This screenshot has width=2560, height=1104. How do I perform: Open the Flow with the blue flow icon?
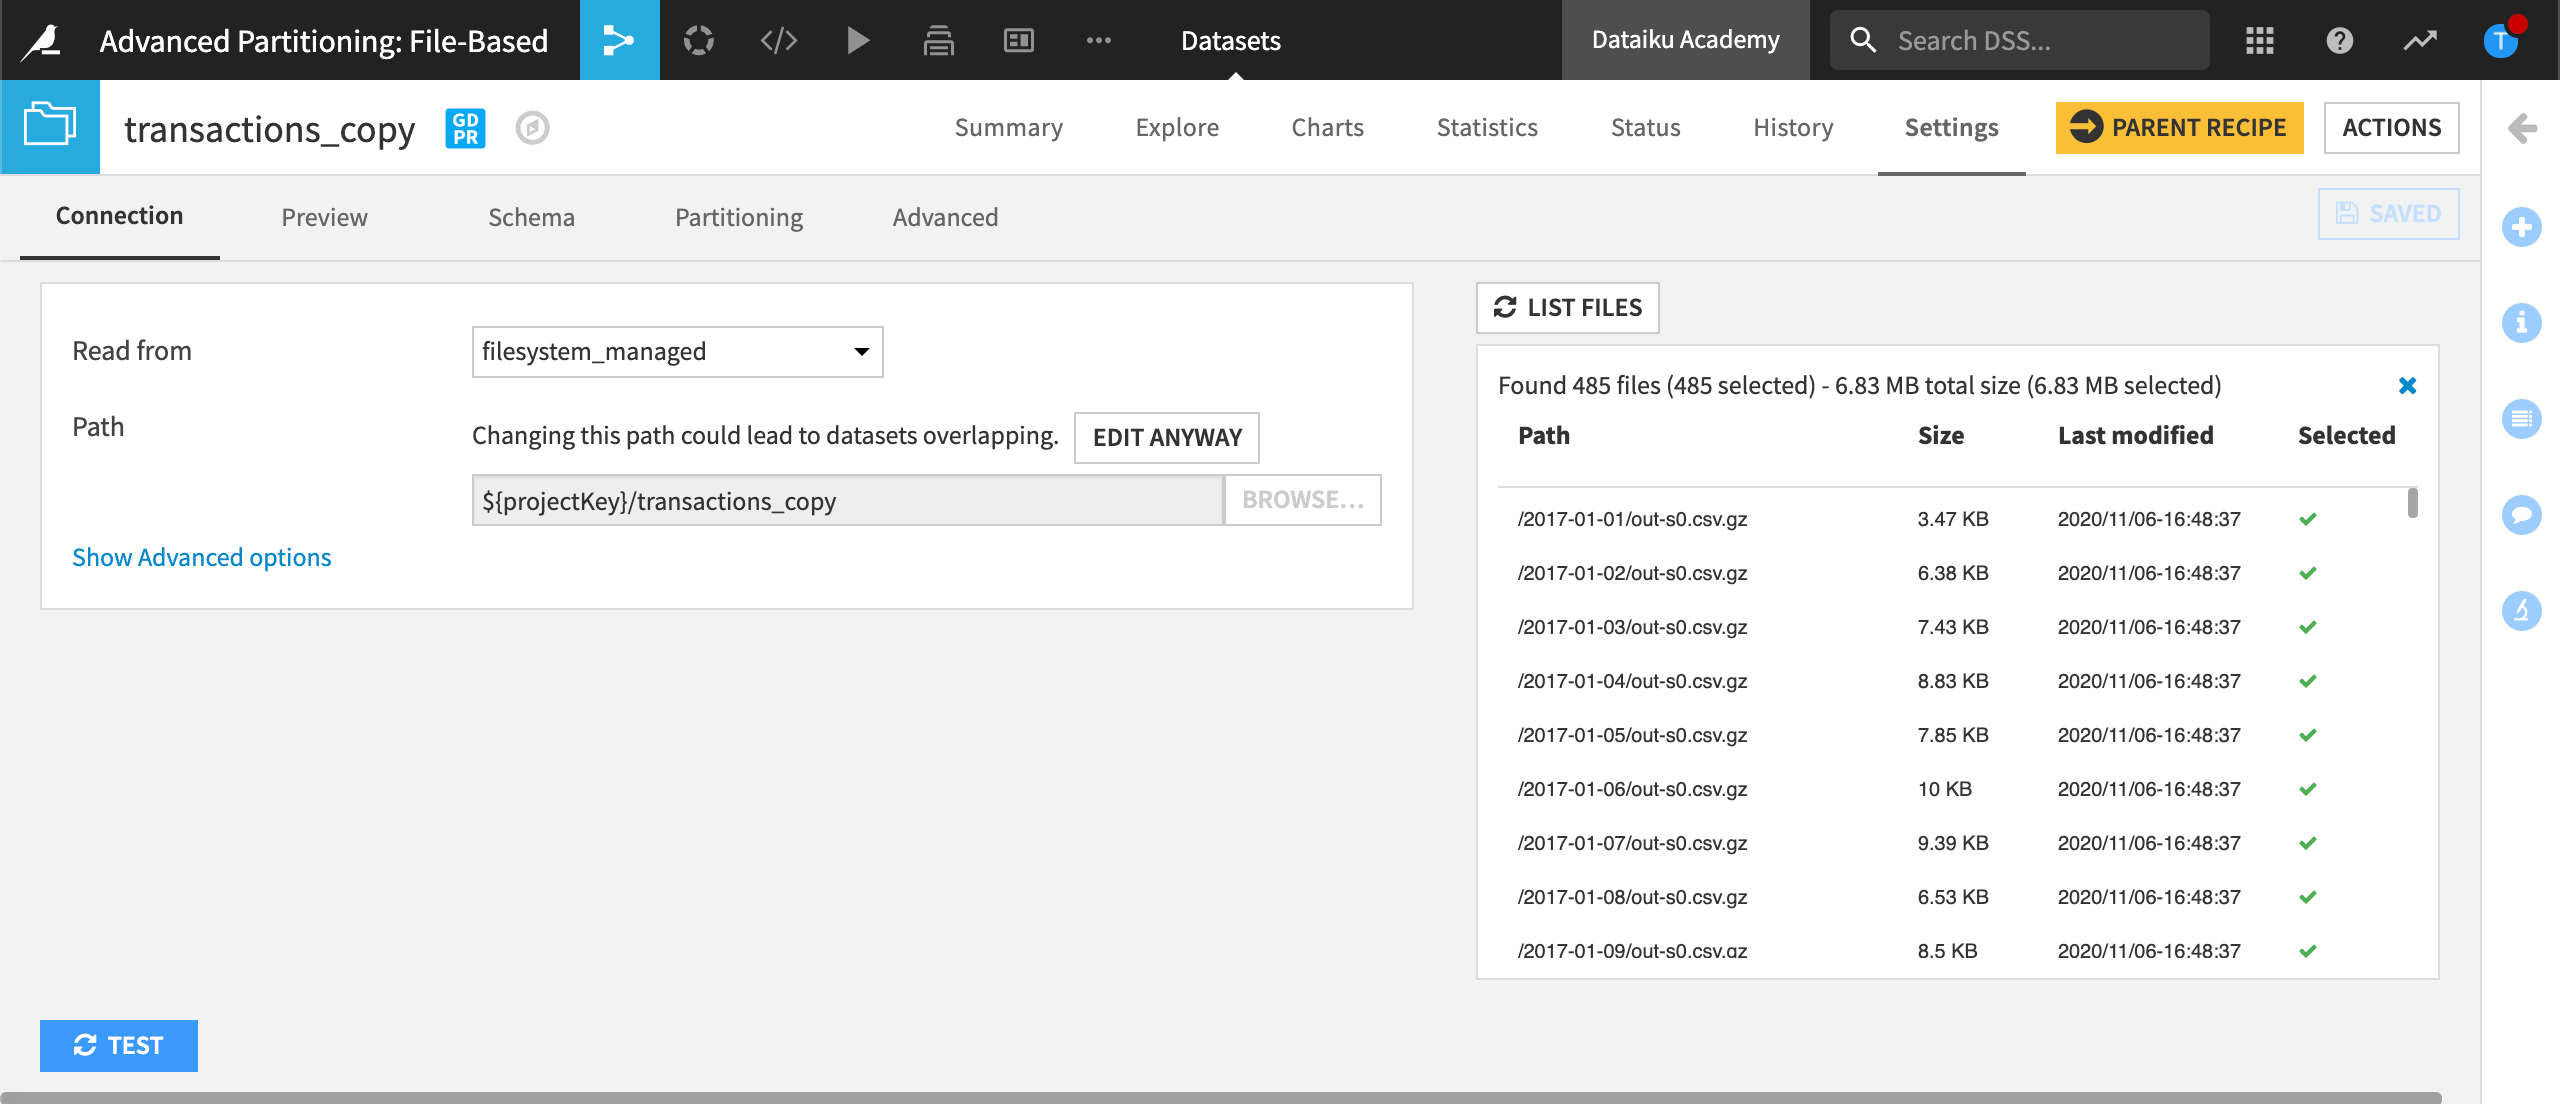click(619, 40)
